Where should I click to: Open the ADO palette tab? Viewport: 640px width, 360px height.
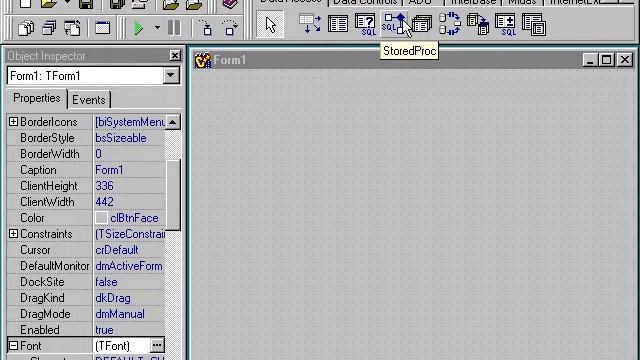tap(420, 2)
